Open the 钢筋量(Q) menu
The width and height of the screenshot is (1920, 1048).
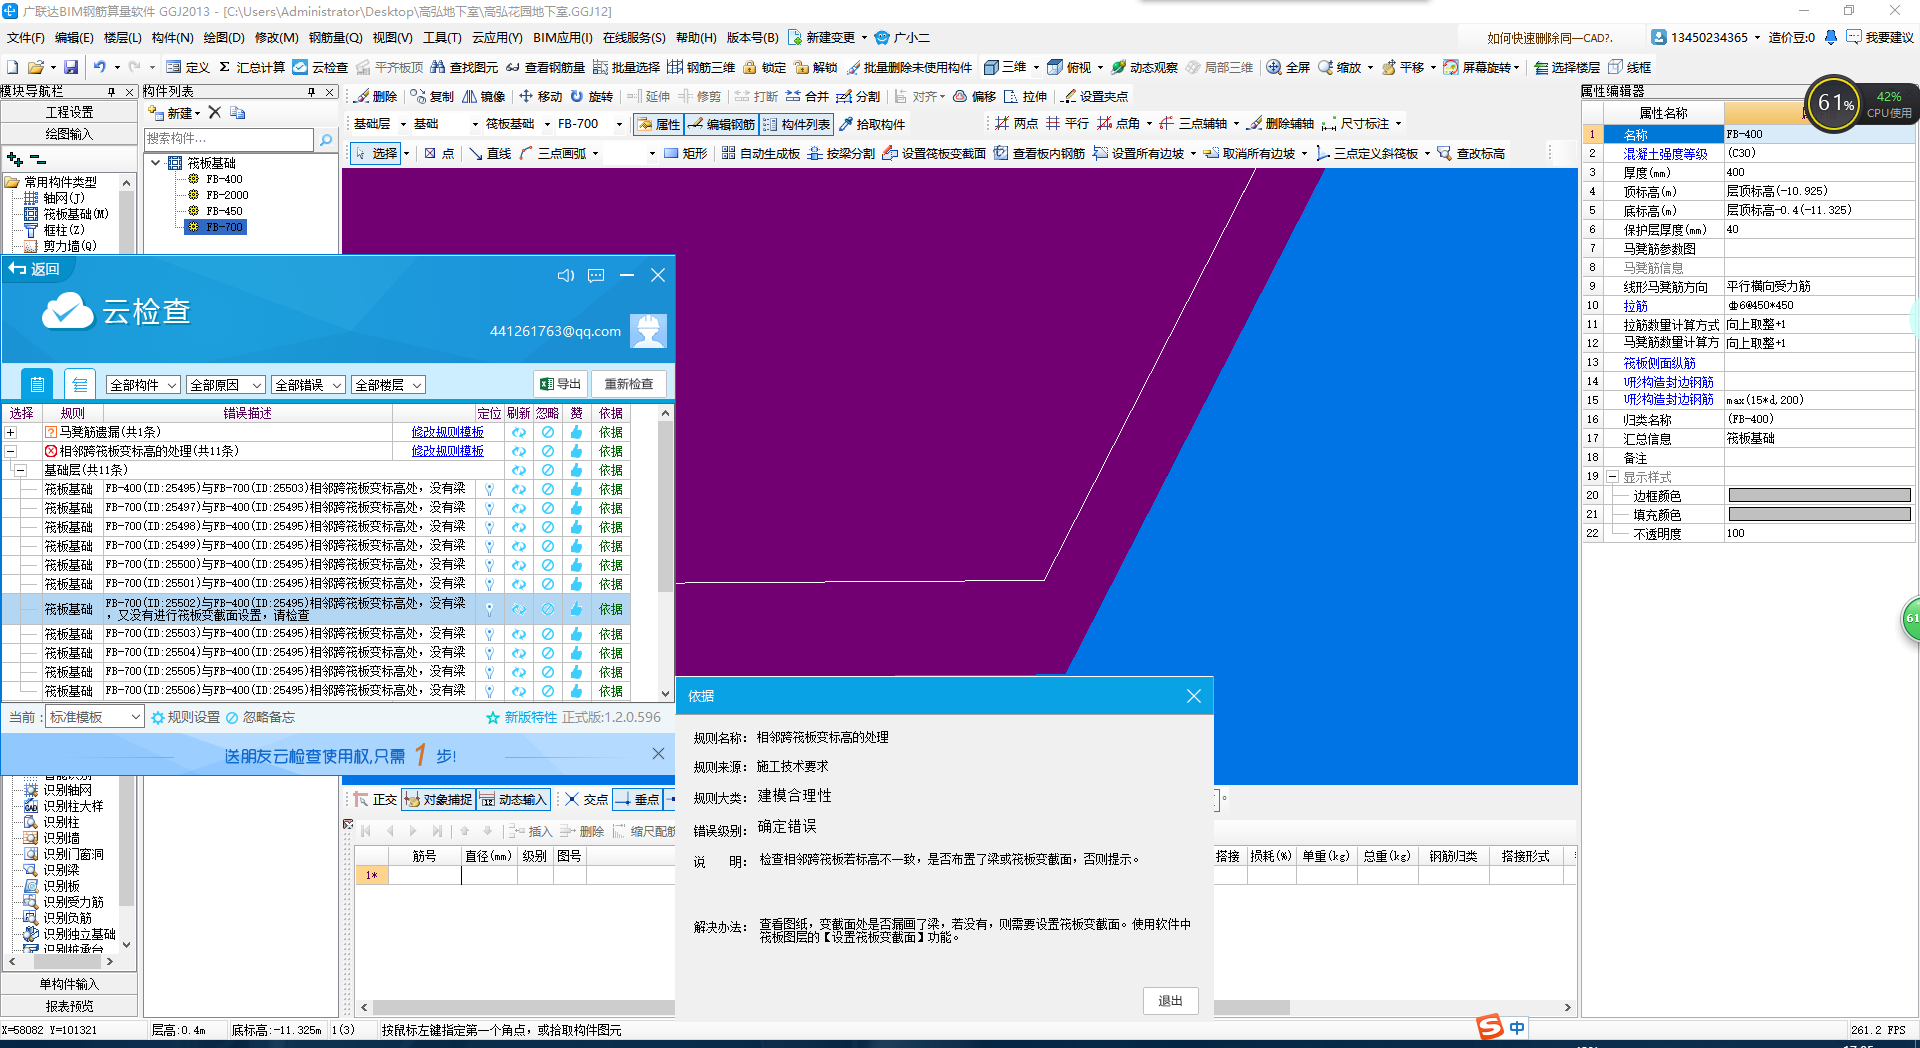(335, 38)
